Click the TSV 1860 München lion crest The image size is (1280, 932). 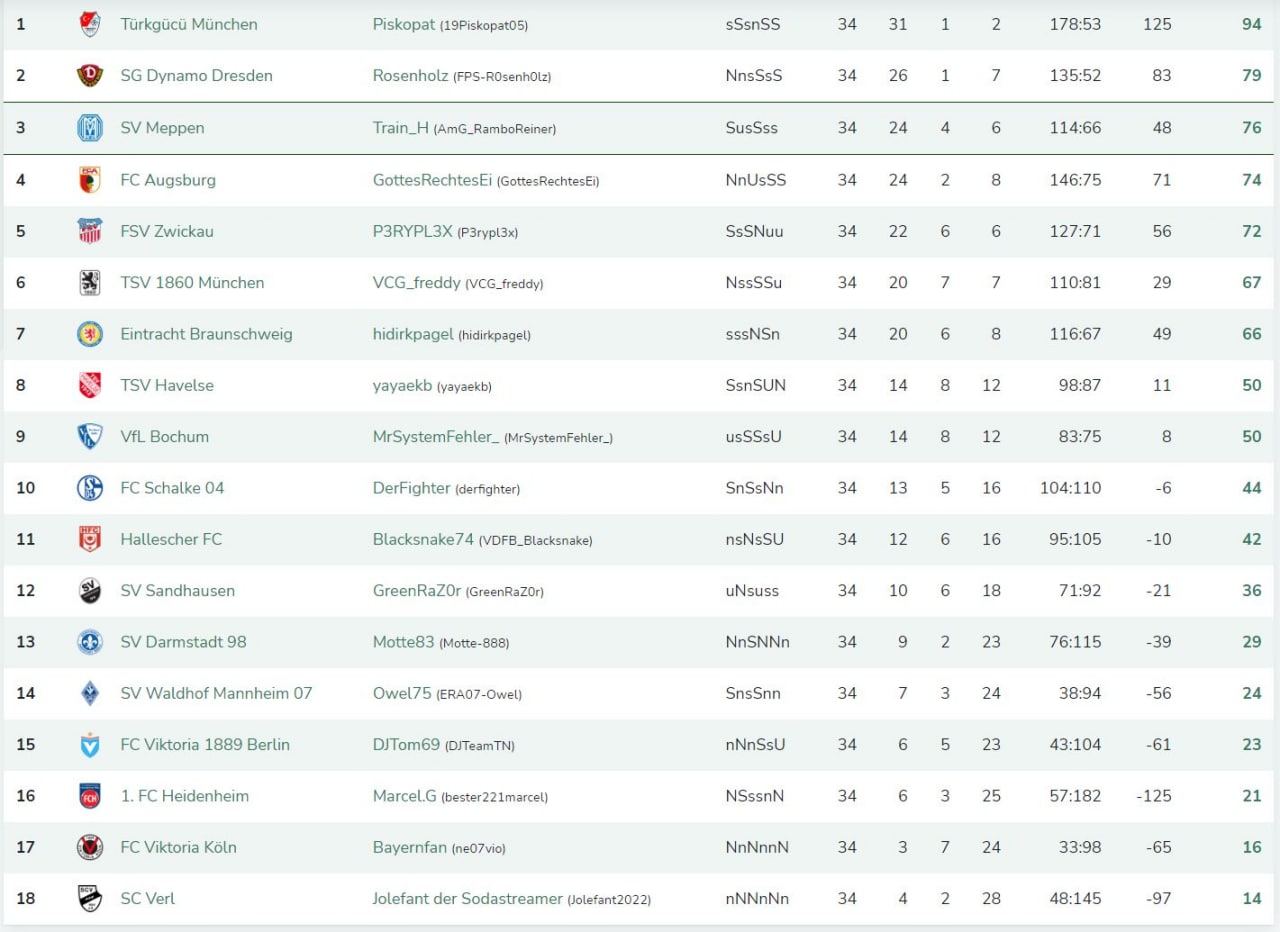pyautogui.click(x=90, y=283)
